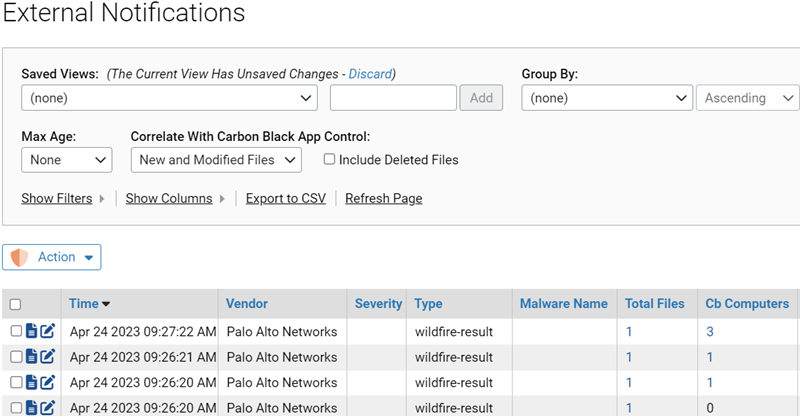Click wildfire-result in 09:26:21 AM row
The width and height of the screenshot is (800, 417).
[454, 357]
